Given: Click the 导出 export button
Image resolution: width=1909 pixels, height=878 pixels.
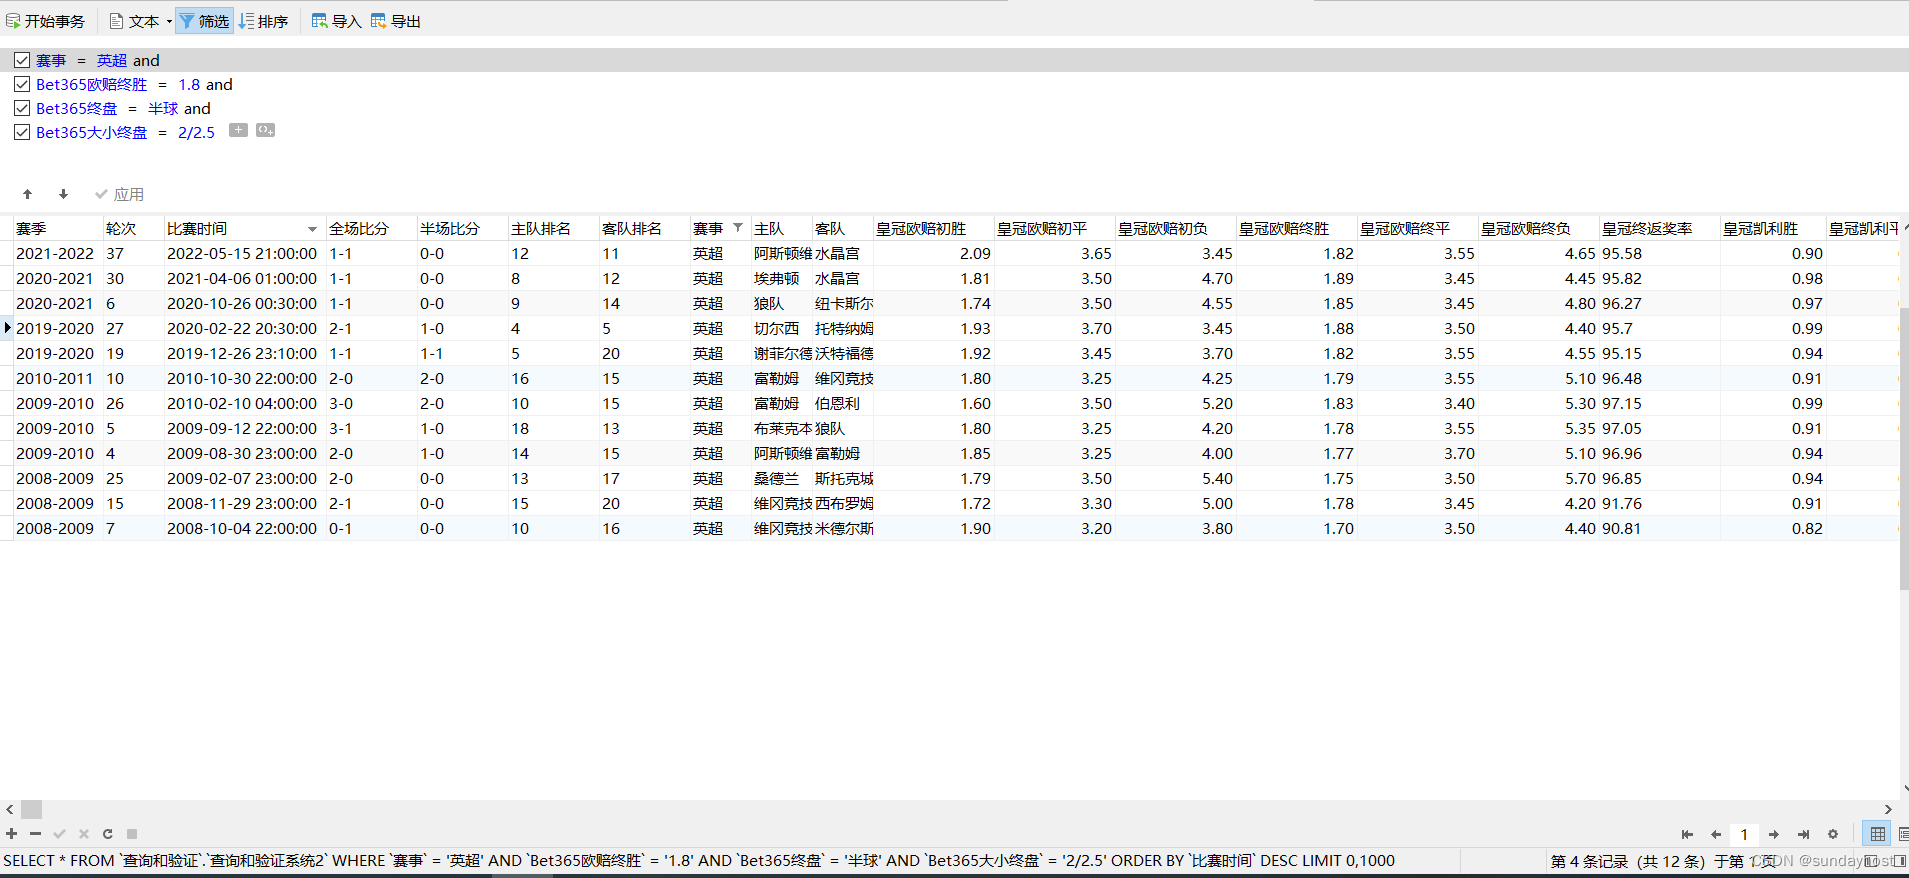Looking at the screenshot, I should pyautogui.click(x=396, y=21).
